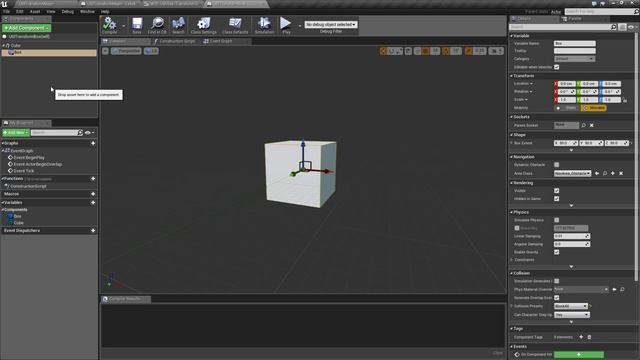Use selected asset arrow for Area Class

597,173
